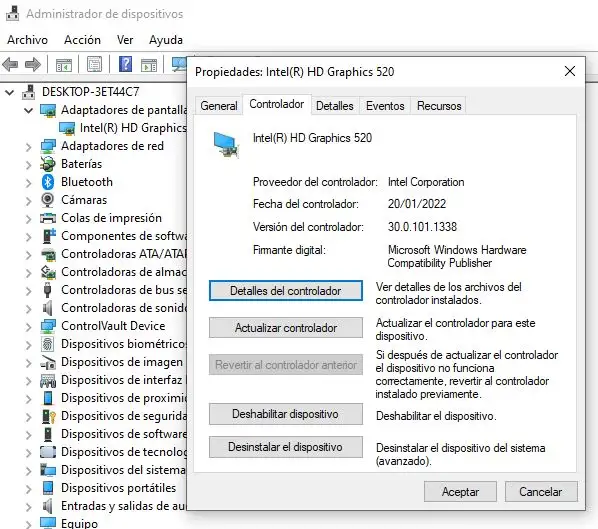
Task: Select Intel(R) HD Graphics in device tree
Action: 133,128
